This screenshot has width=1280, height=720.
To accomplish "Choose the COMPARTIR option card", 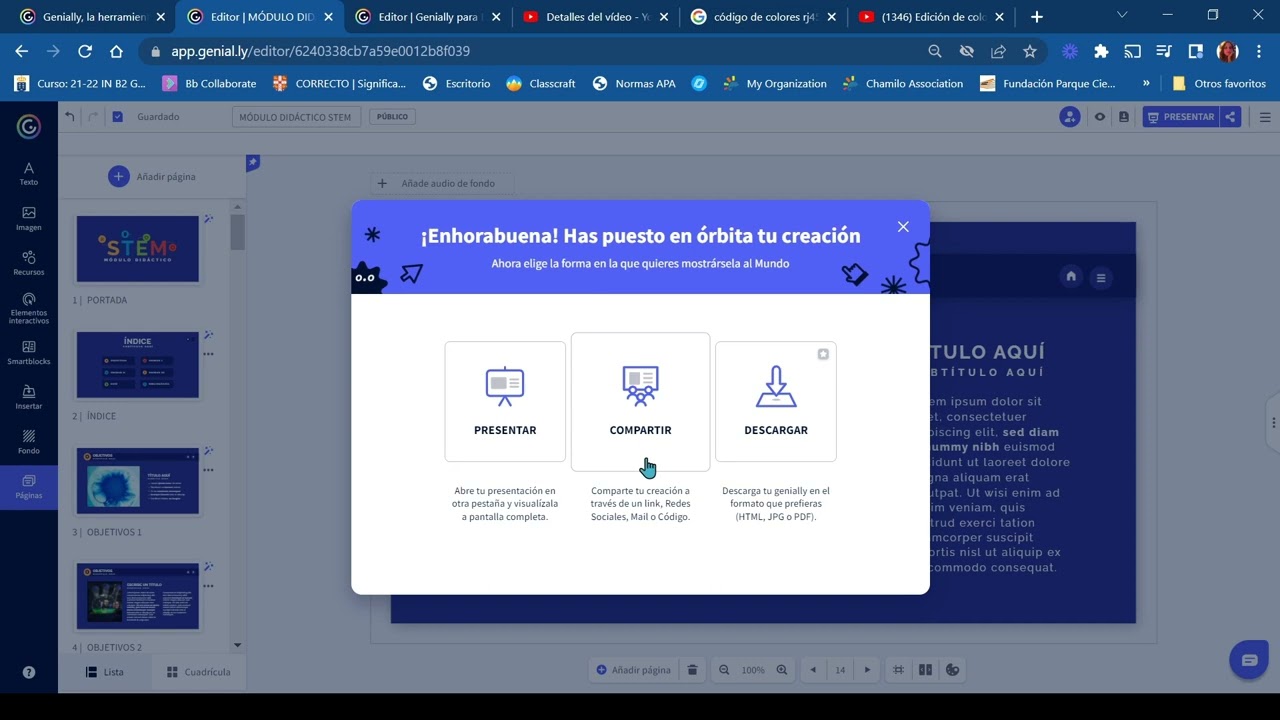I will click(x=640, y=402).
